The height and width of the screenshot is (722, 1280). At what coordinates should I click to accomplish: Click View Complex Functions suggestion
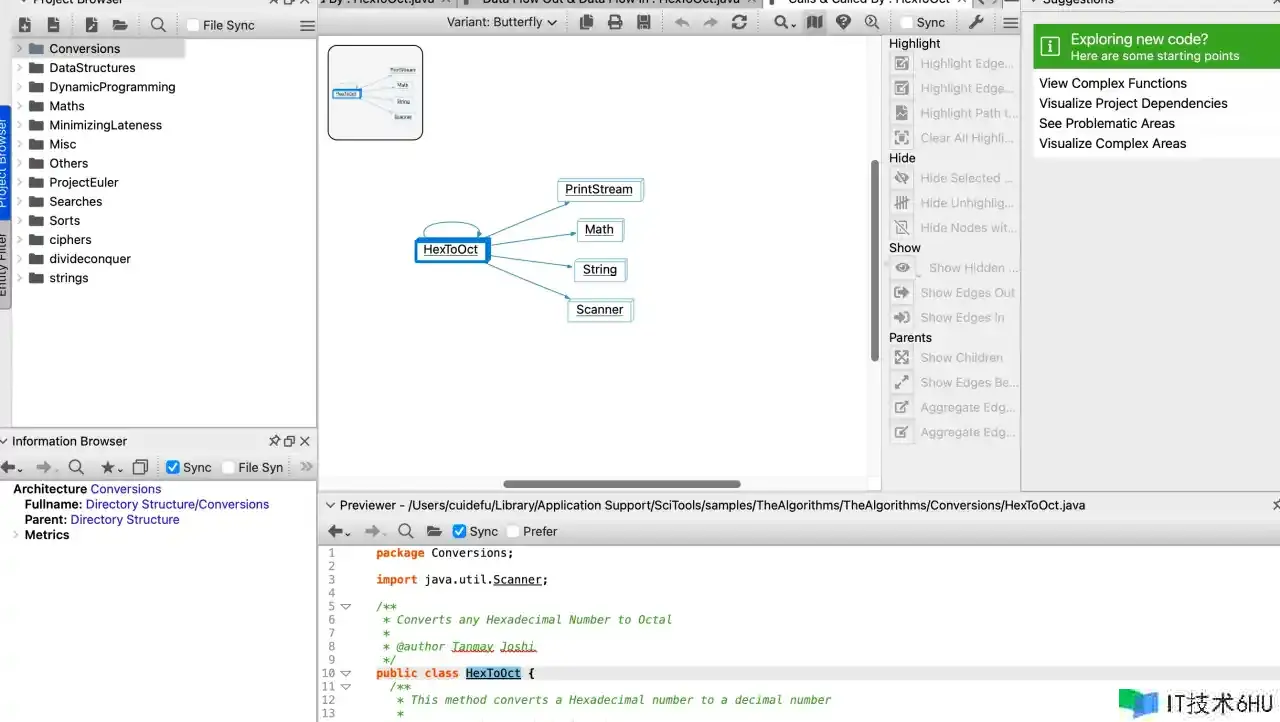coord(1112,83)
